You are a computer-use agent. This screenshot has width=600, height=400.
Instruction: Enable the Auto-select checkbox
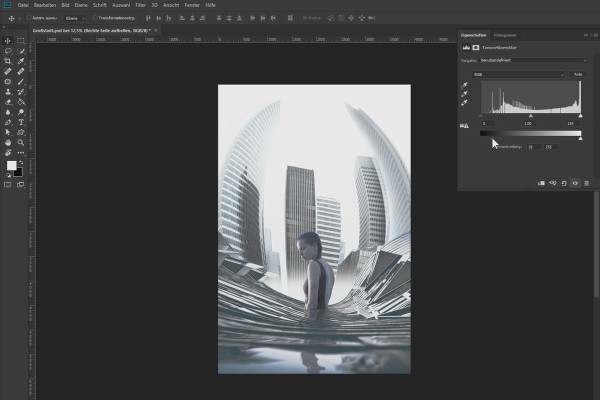(x=29, y=18)
